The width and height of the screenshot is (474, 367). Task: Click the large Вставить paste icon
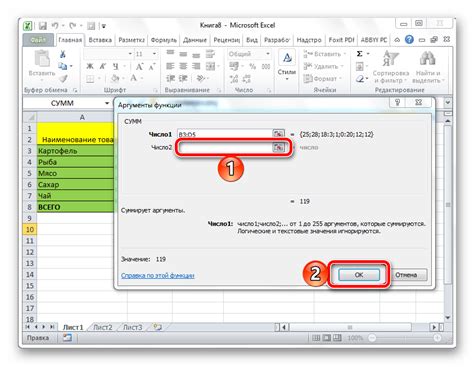pos(42,58)
